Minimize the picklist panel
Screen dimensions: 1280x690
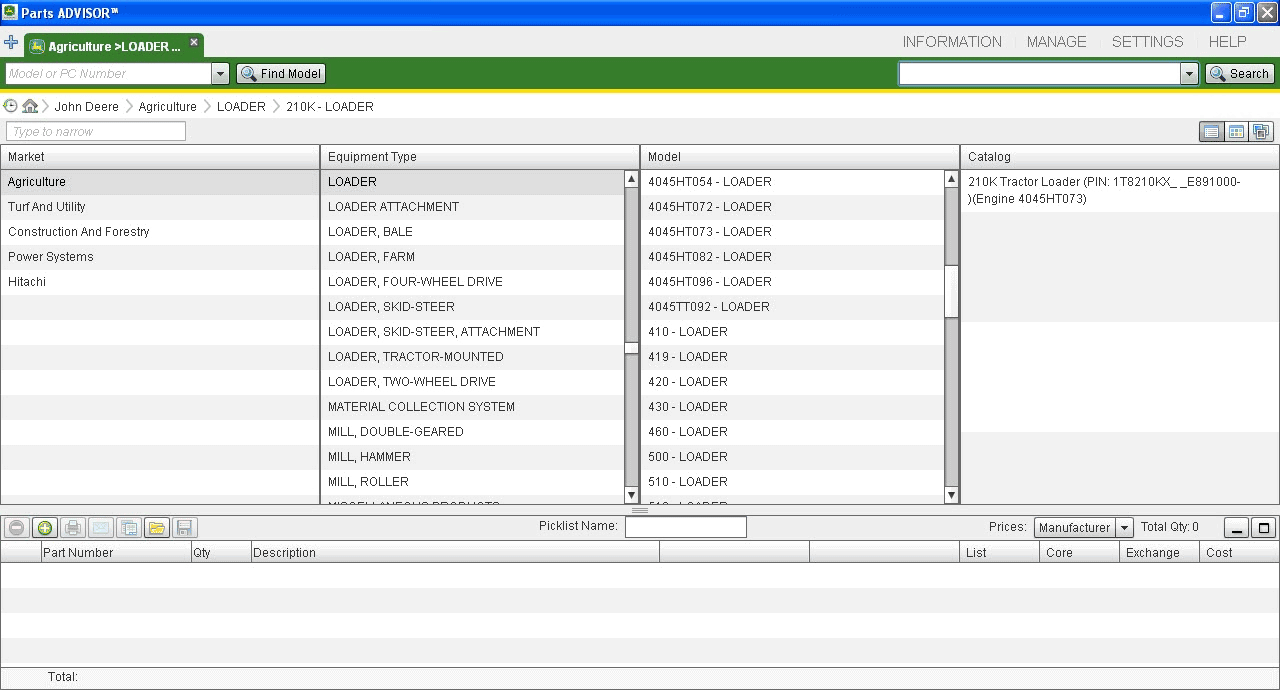pos(1237,528)
